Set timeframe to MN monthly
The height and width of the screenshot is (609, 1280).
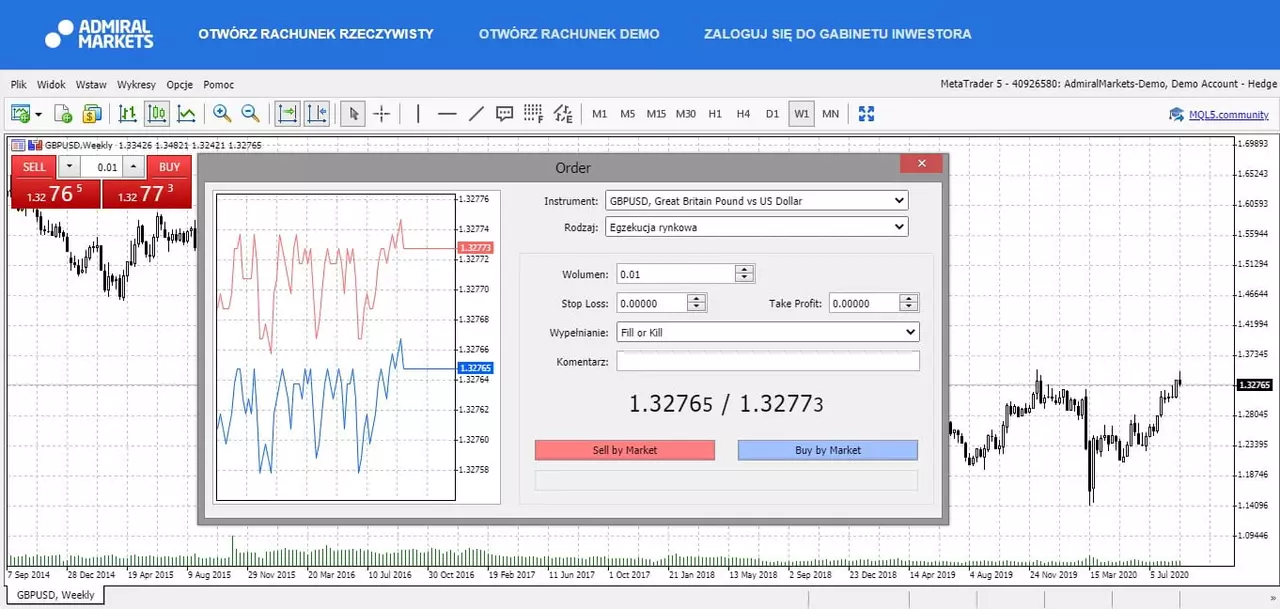pyautogui.click(x=830, y=114)
